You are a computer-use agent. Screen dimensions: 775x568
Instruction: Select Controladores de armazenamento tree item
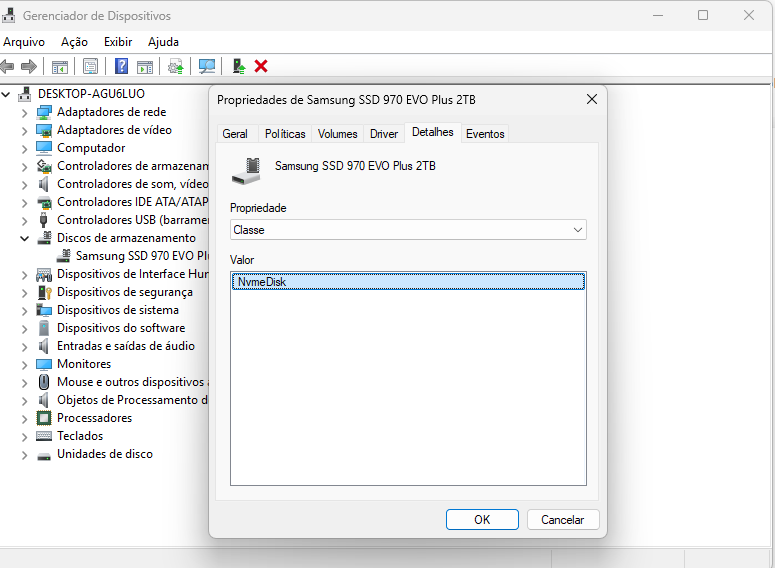click(x=132, y=166)
